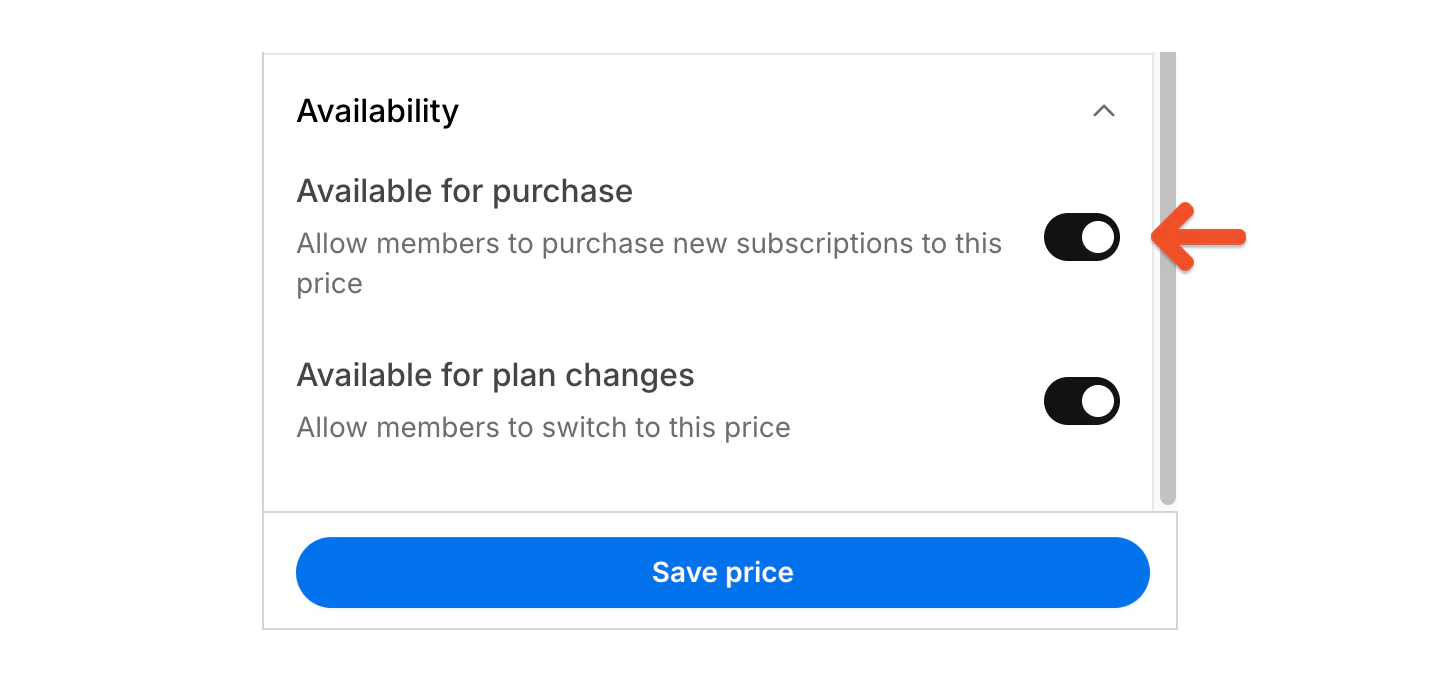Collapse the Availability section chevron
1440x680 pixels.
coord(1103,111)
